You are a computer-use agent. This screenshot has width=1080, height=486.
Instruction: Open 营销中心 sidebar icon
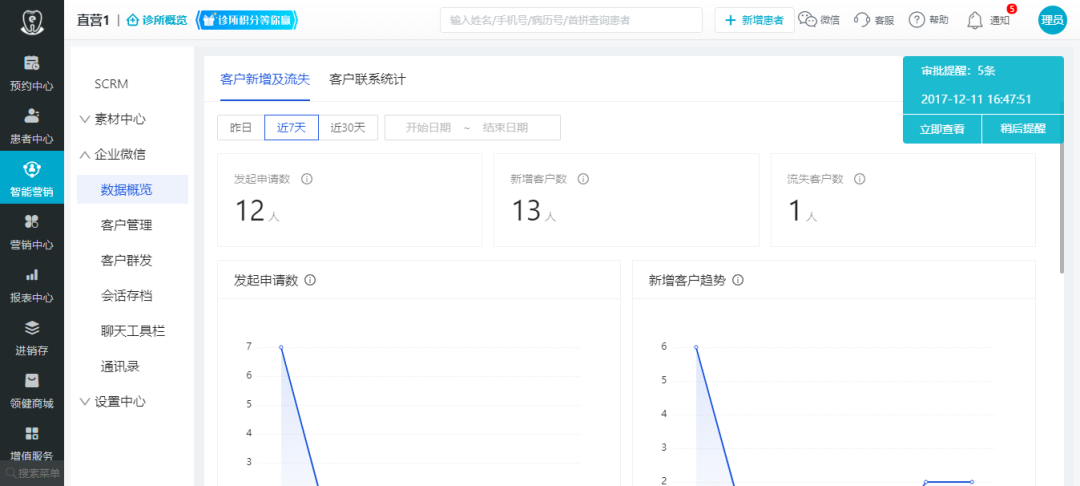tap(32, 222)
